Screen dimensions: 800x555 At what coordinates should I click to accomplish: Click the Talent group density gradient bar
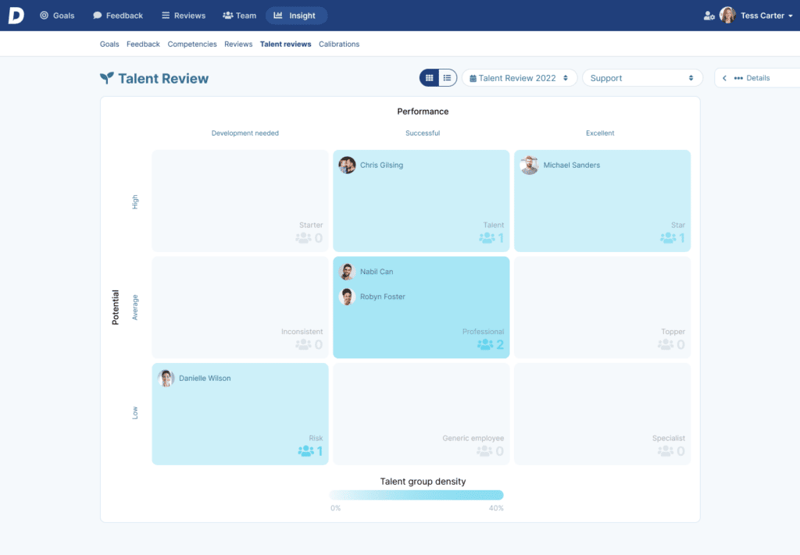click(417, 495)
